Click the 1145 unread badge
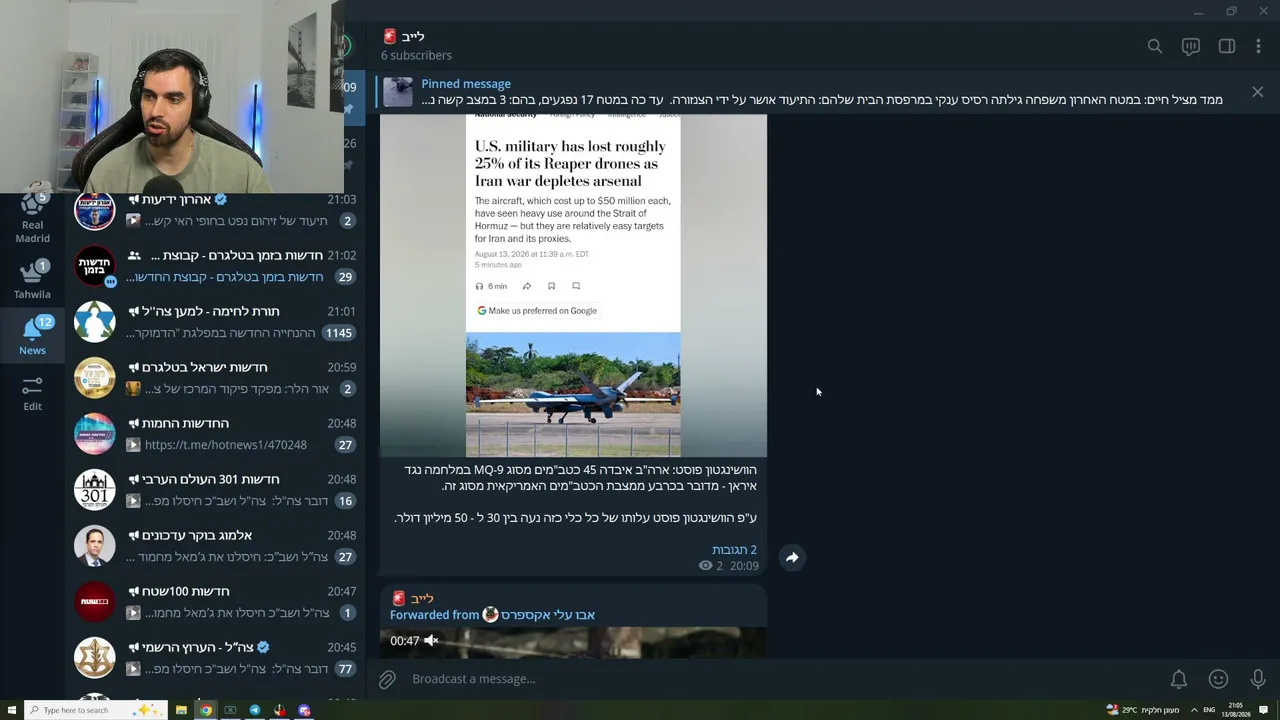This screenshot has width=1280, height=720. (339, 333)
